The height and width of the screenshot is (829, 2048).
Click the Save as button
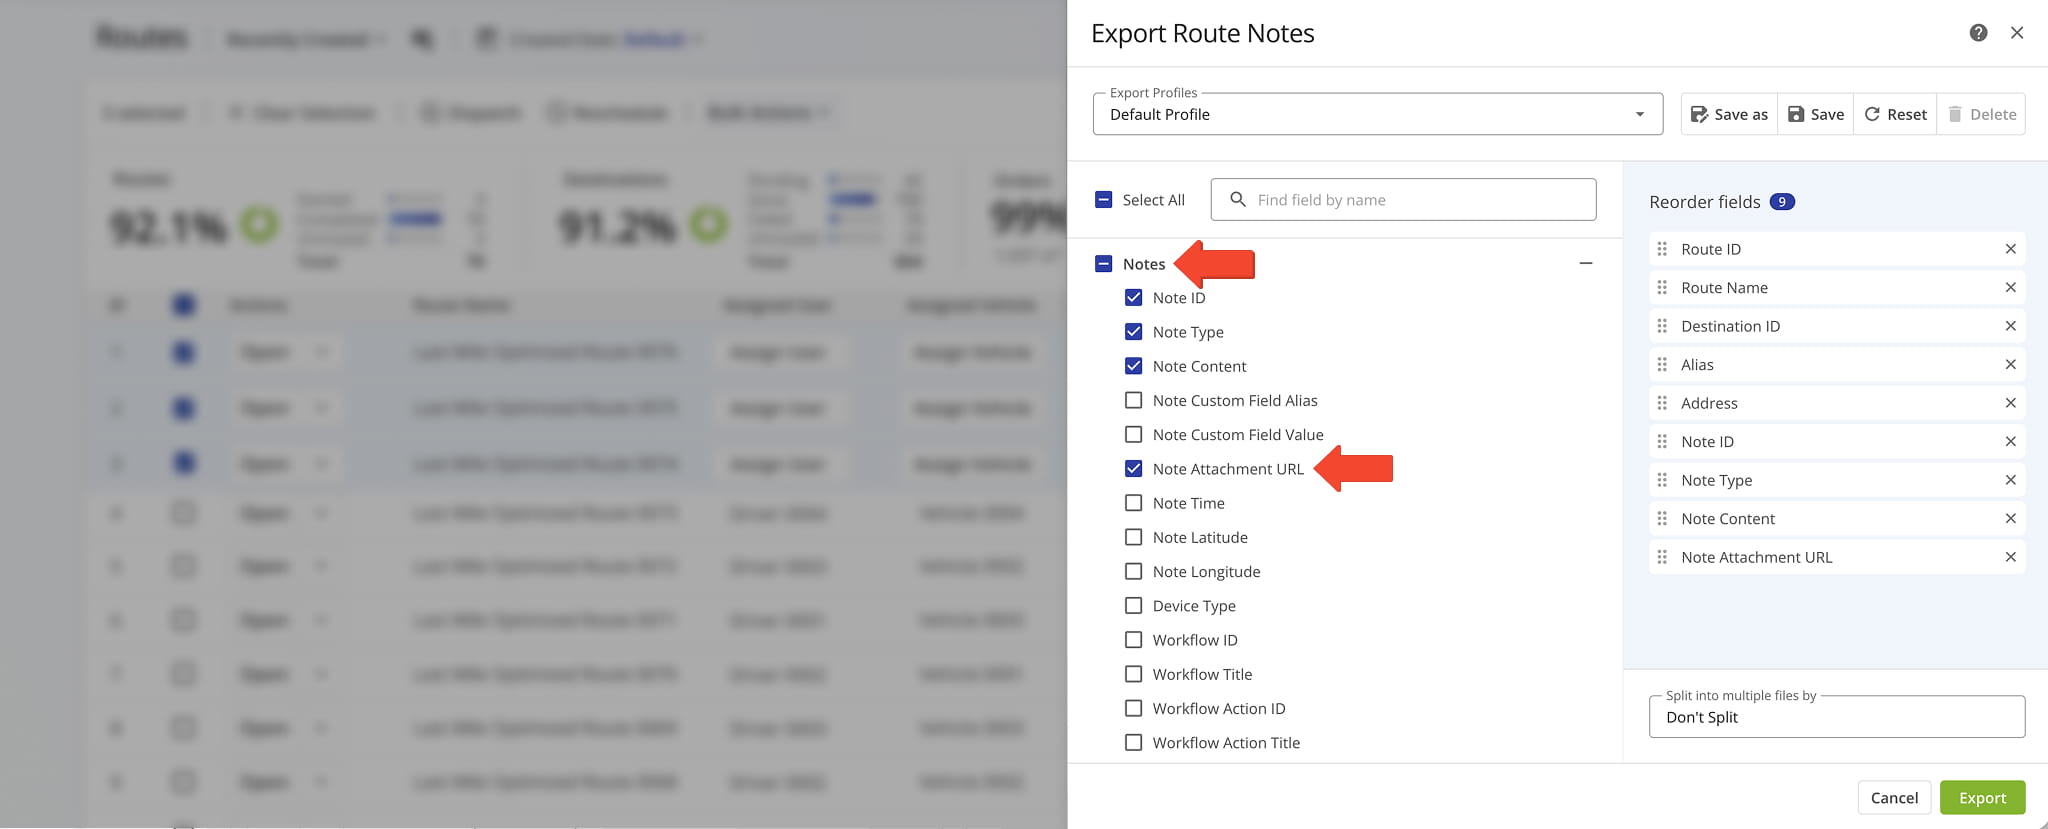point(1729,114)
